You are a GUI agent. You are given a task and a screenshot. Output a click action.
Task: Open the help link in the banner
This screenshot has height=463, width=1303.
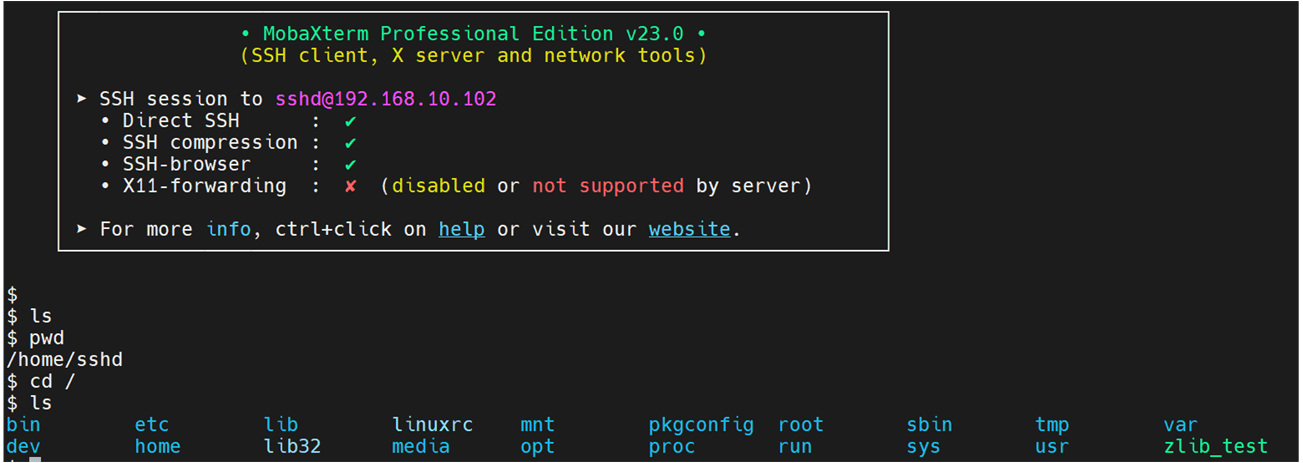pyautogui.click(x=461, y=229)
